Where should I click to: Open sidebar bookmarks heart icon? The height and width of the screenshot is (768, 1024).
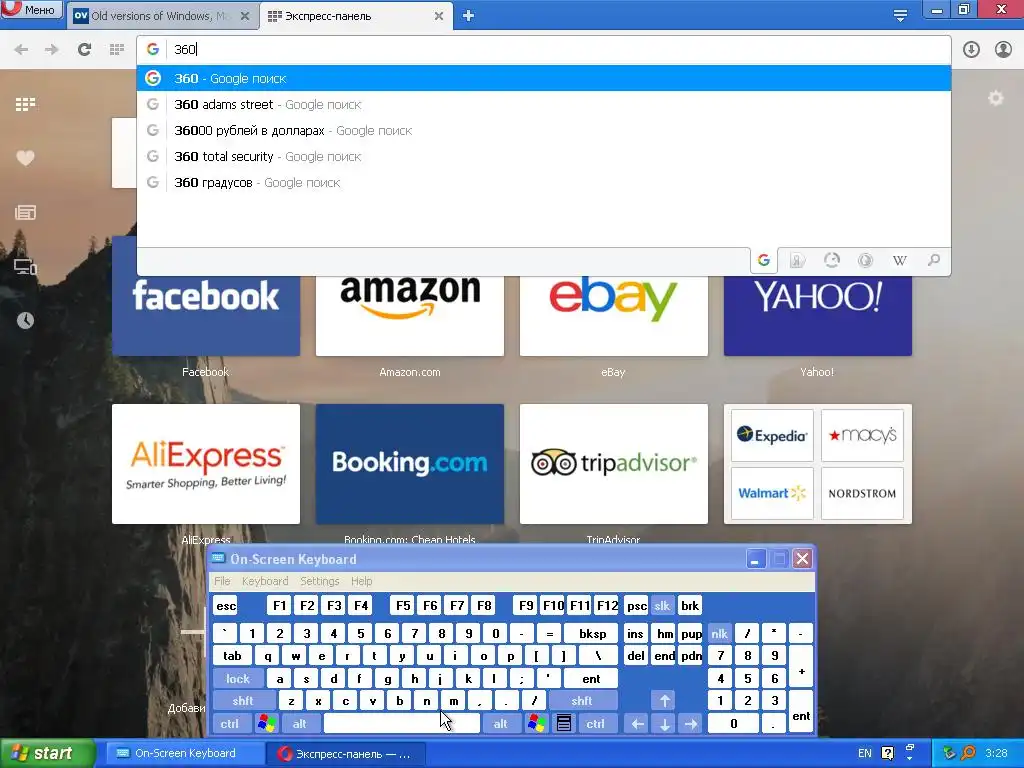pos(25,158)
